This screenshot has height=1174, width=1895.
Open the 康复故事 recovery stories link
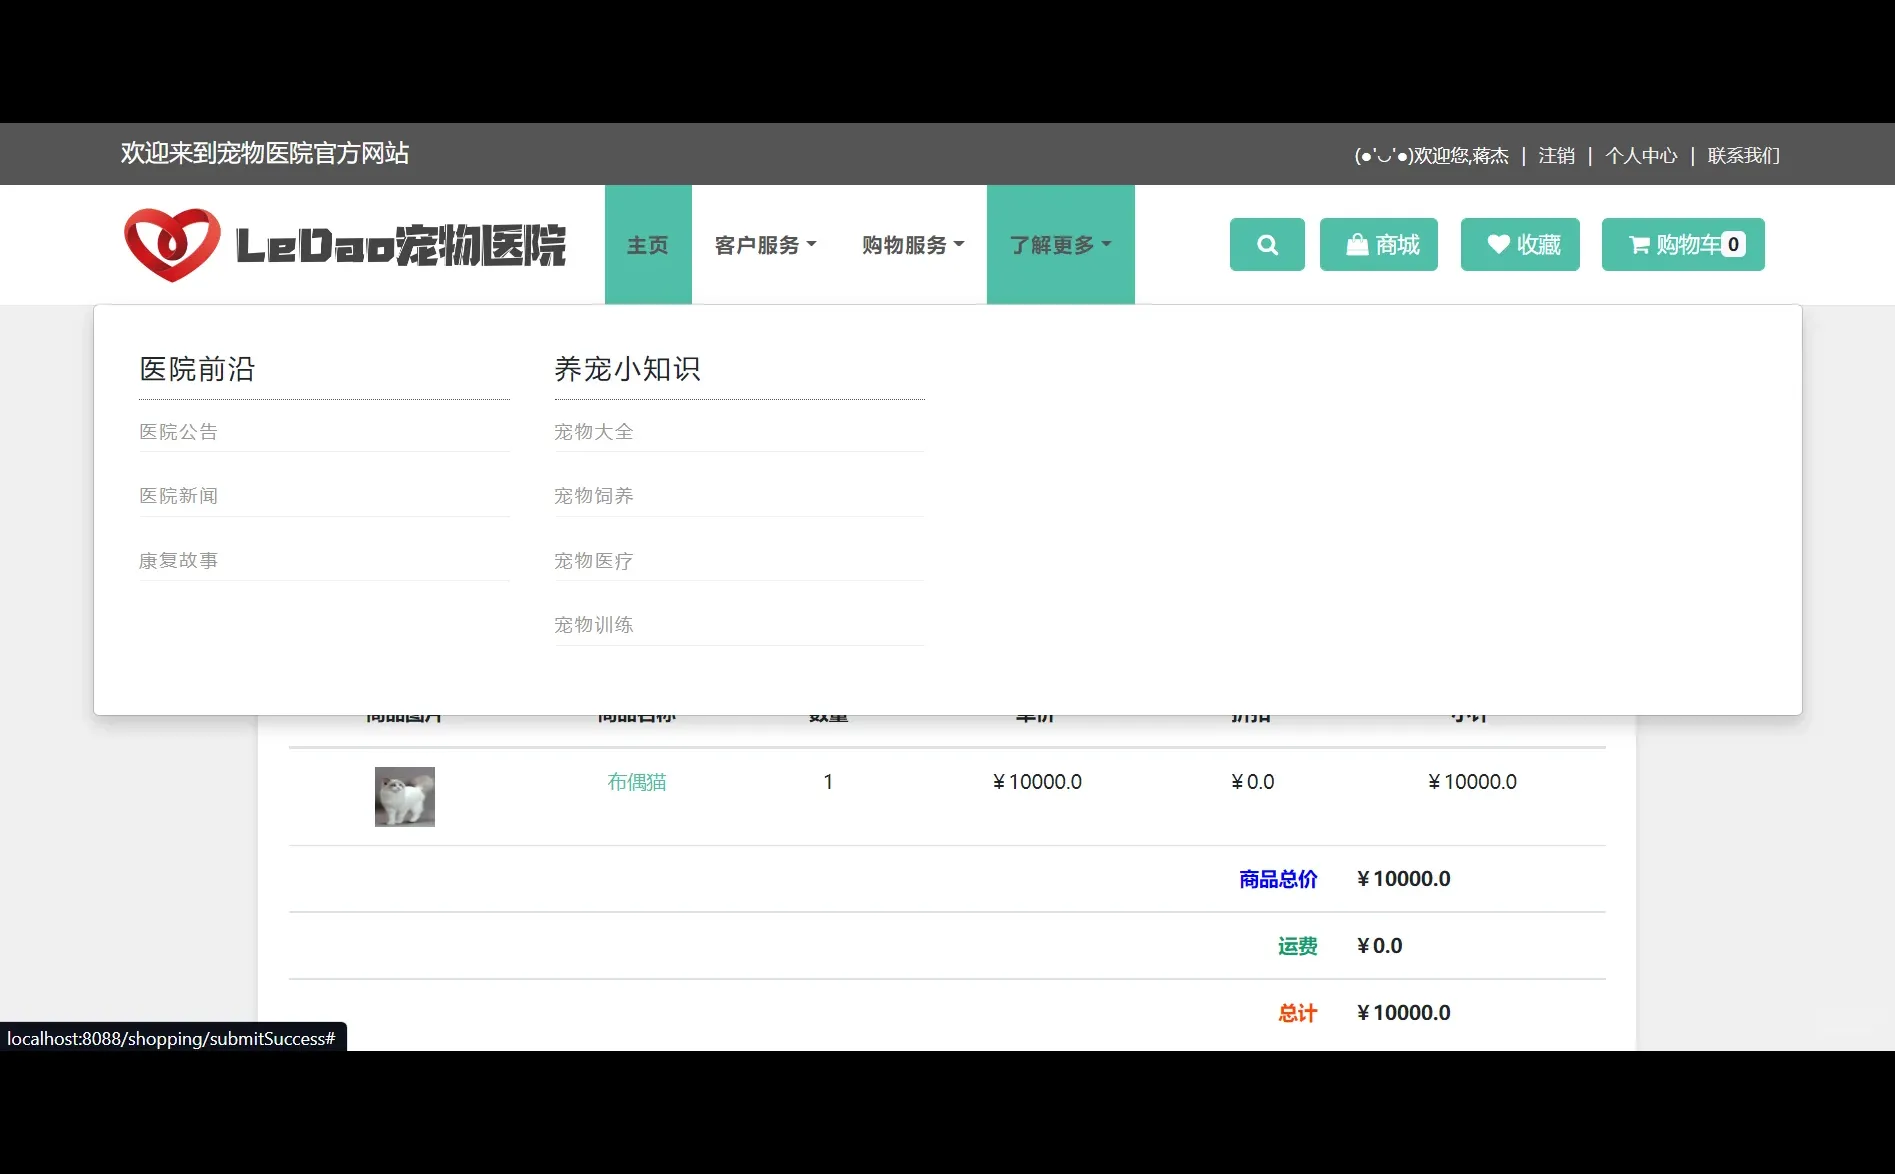coord(178,560)
